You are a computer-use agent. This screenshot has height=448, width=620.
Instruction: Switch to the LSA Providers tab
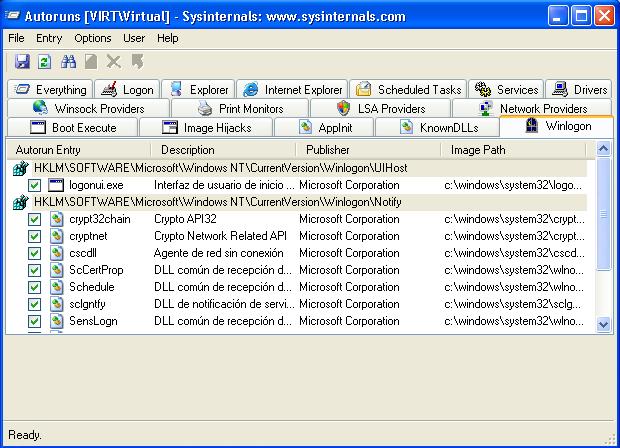[380, 108]
